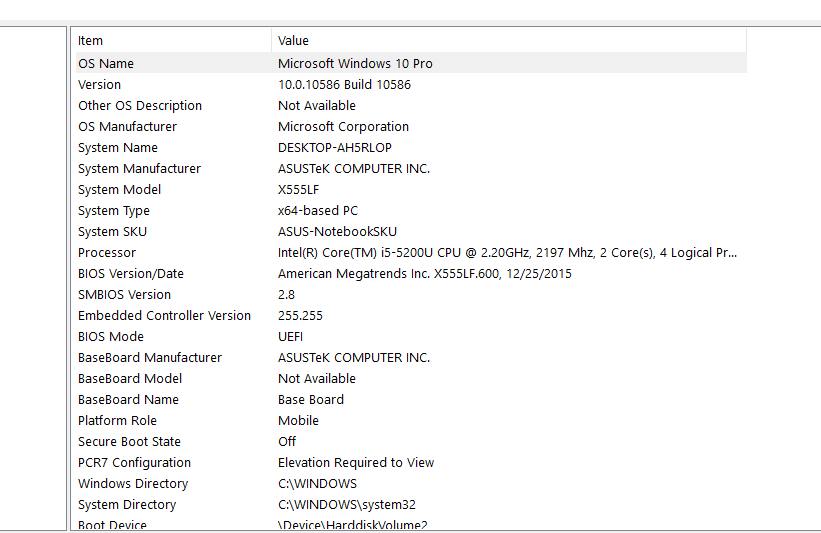Image resolution: width=821 pixels, height=533 pixels.
Task: Select the System Model row
Action: (x=411, y=190)
